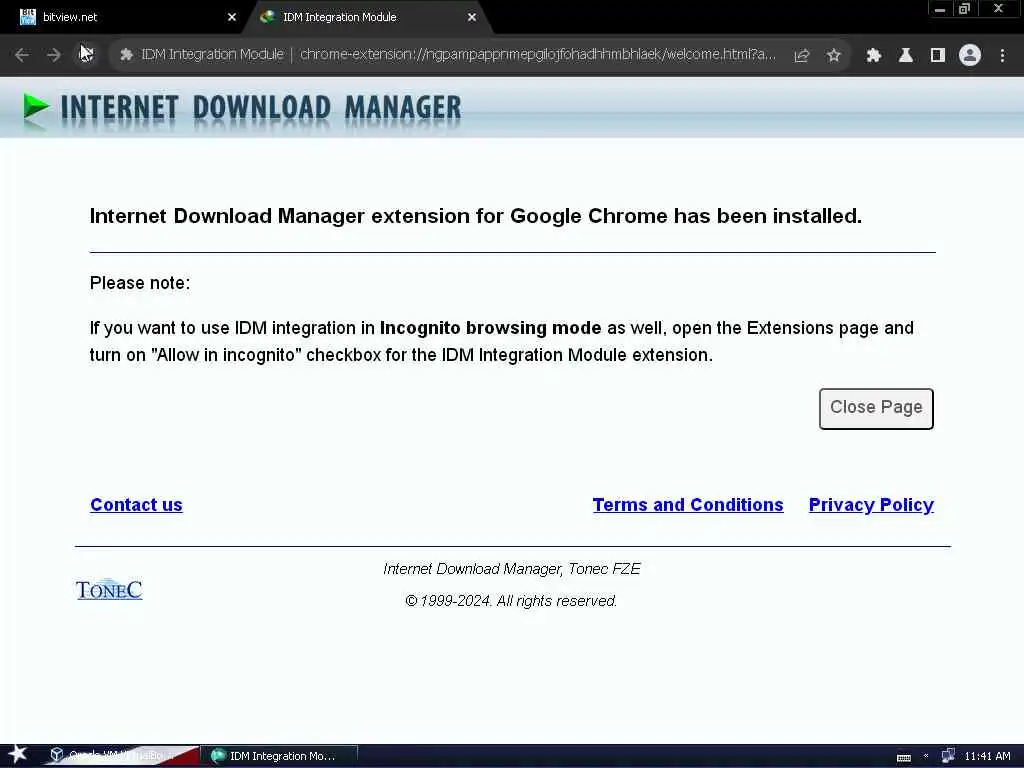Click the IDM tab favicon

click(267, 17)
